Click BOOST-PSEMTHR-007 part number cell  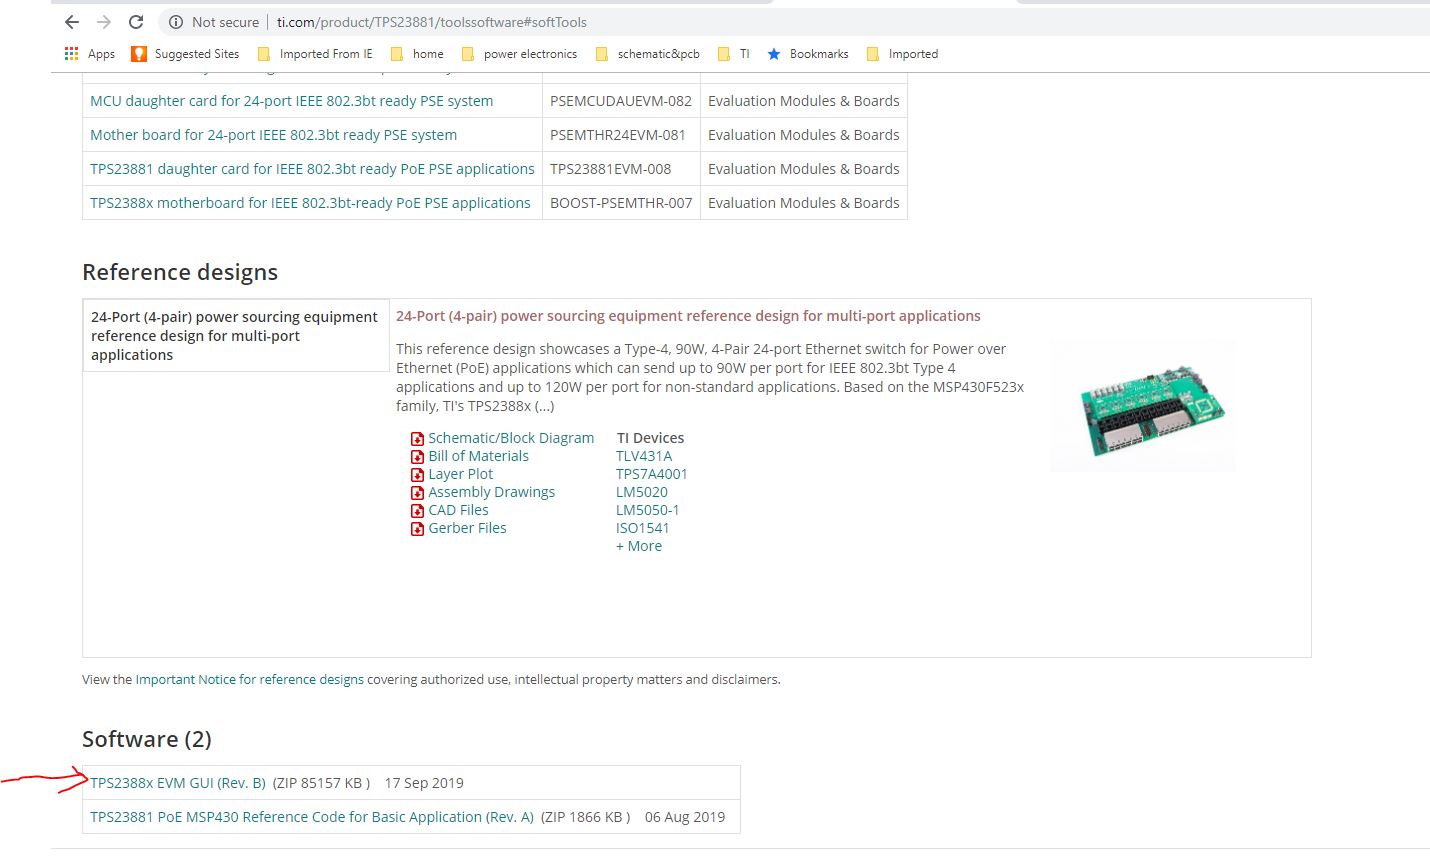(x=621, y=203)
